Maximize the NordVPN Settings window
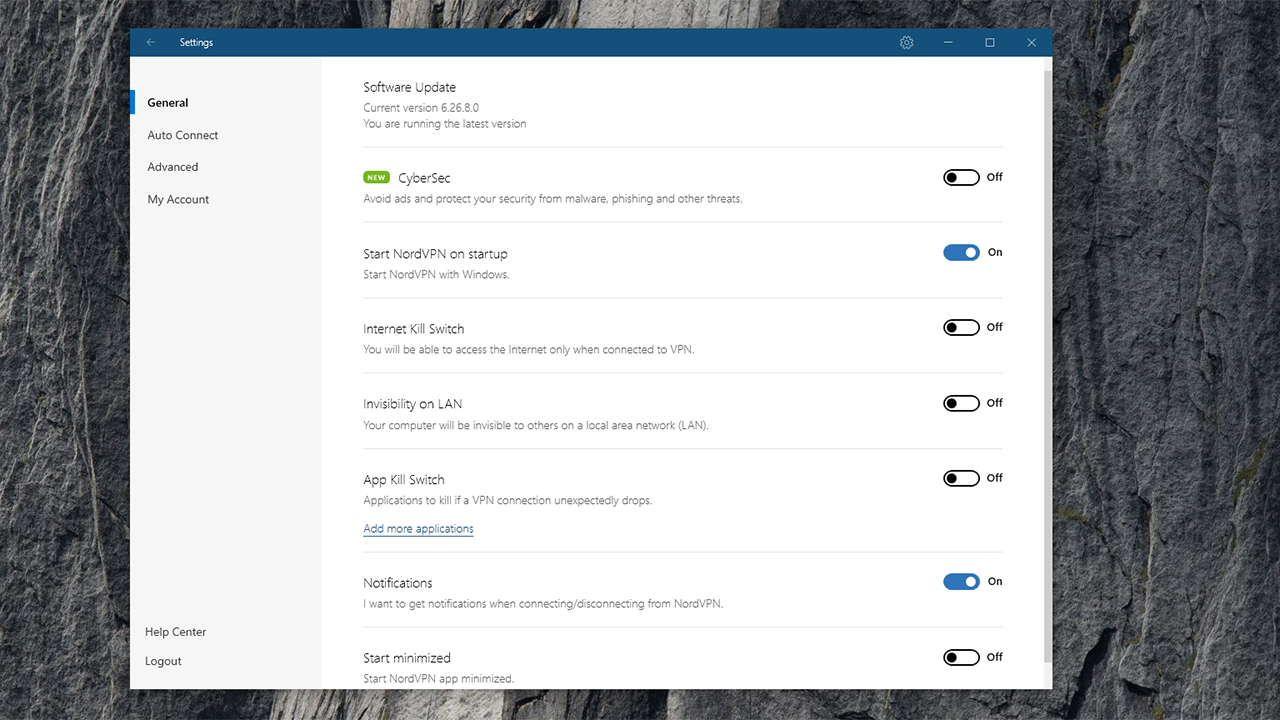 pyautogui.click(x=990, y=42)
